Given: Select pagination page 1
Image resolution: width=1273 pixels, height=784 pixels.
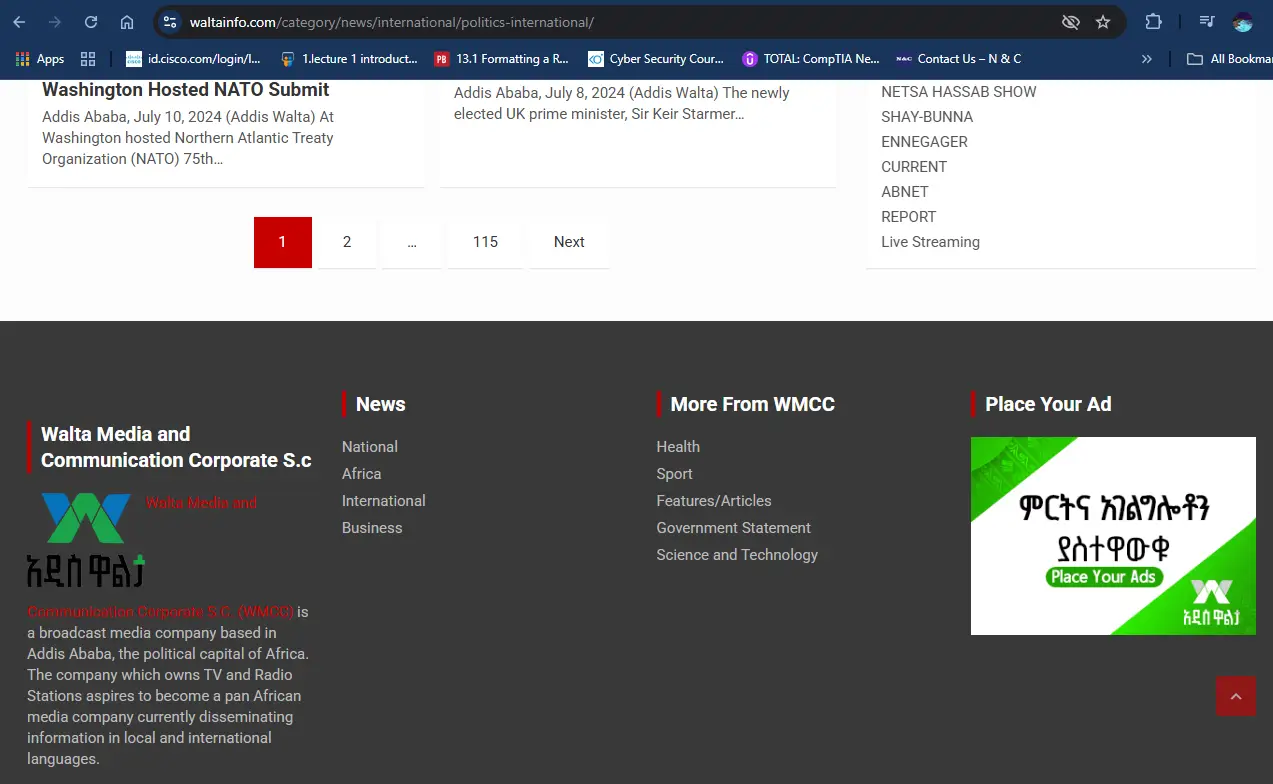Looking at the screenshot, I should coord(283,242).
